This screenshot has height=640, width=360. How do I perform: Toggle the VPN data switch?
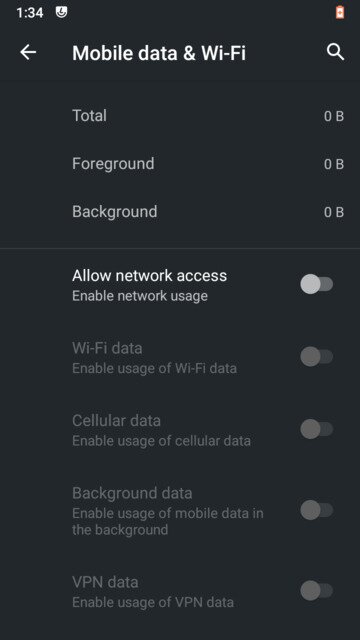317,591
